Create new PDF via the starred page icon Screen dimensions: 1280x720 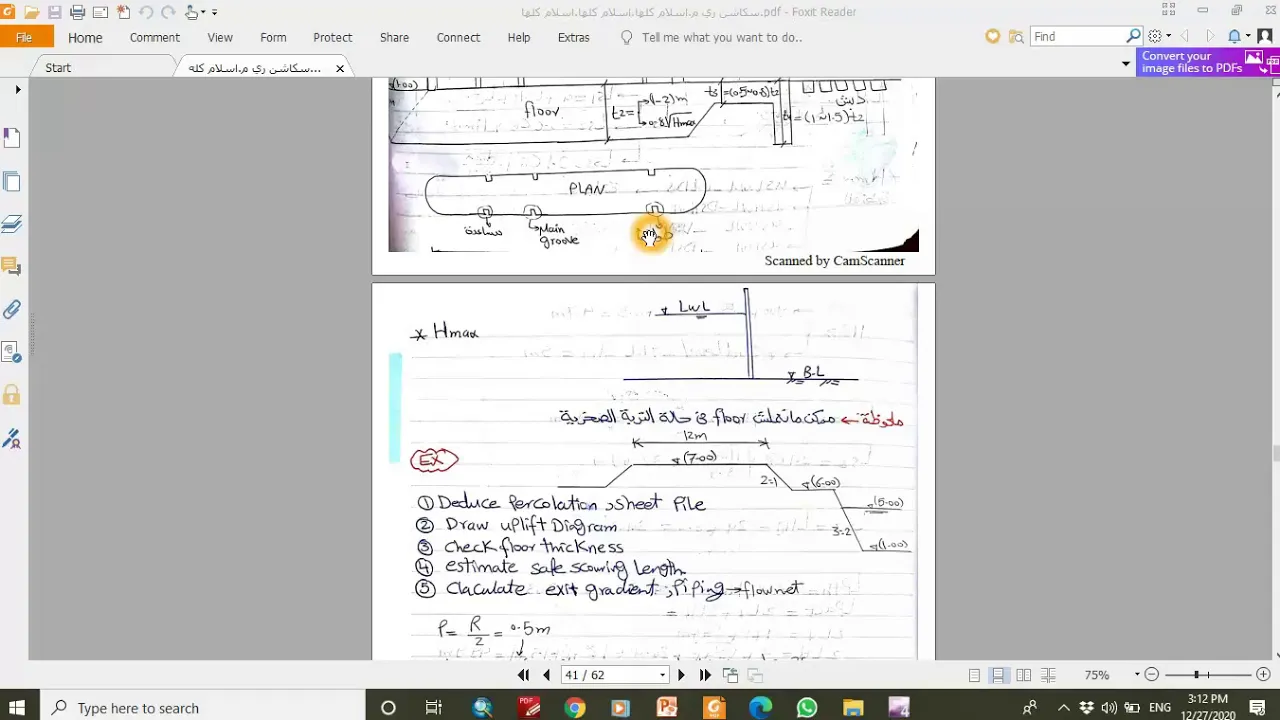click(x=123, y=12)
